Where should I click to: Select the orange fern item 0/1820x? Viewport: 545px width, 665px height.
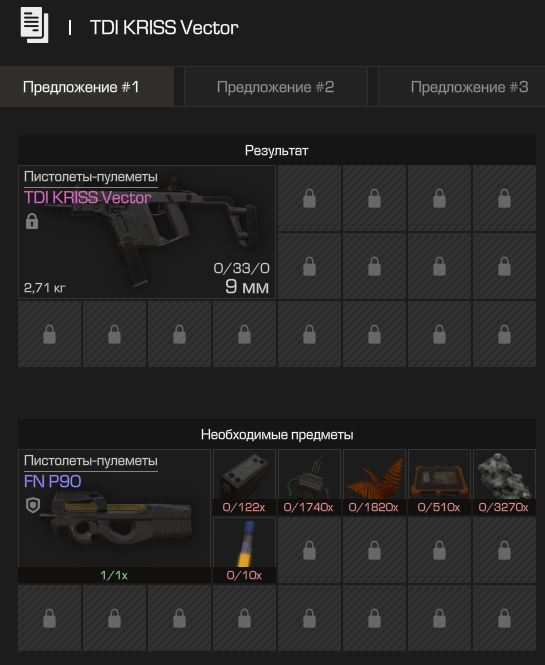[x=374, y=482]
